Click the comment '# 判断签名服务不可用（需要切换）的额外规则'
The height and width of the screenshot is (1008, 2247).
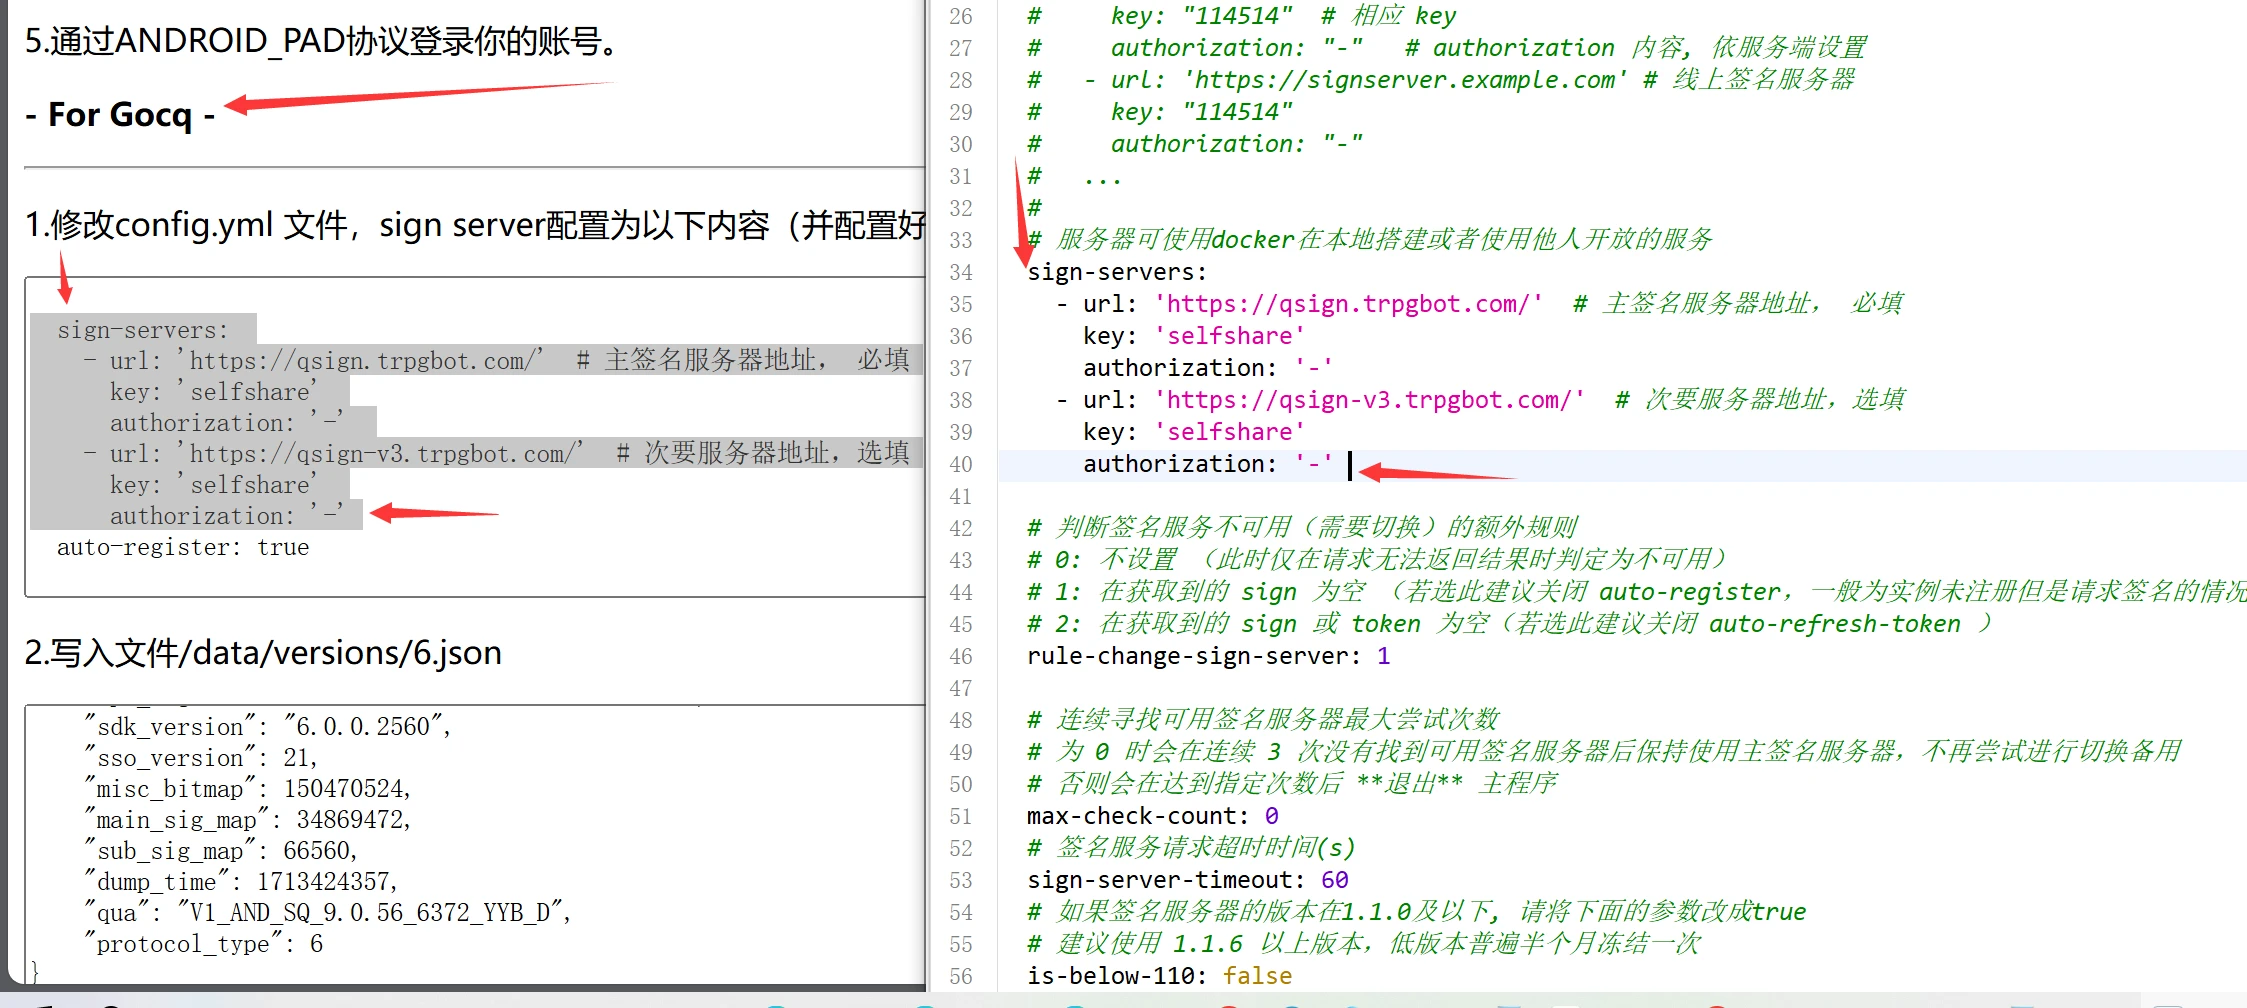coord(1302,528)
